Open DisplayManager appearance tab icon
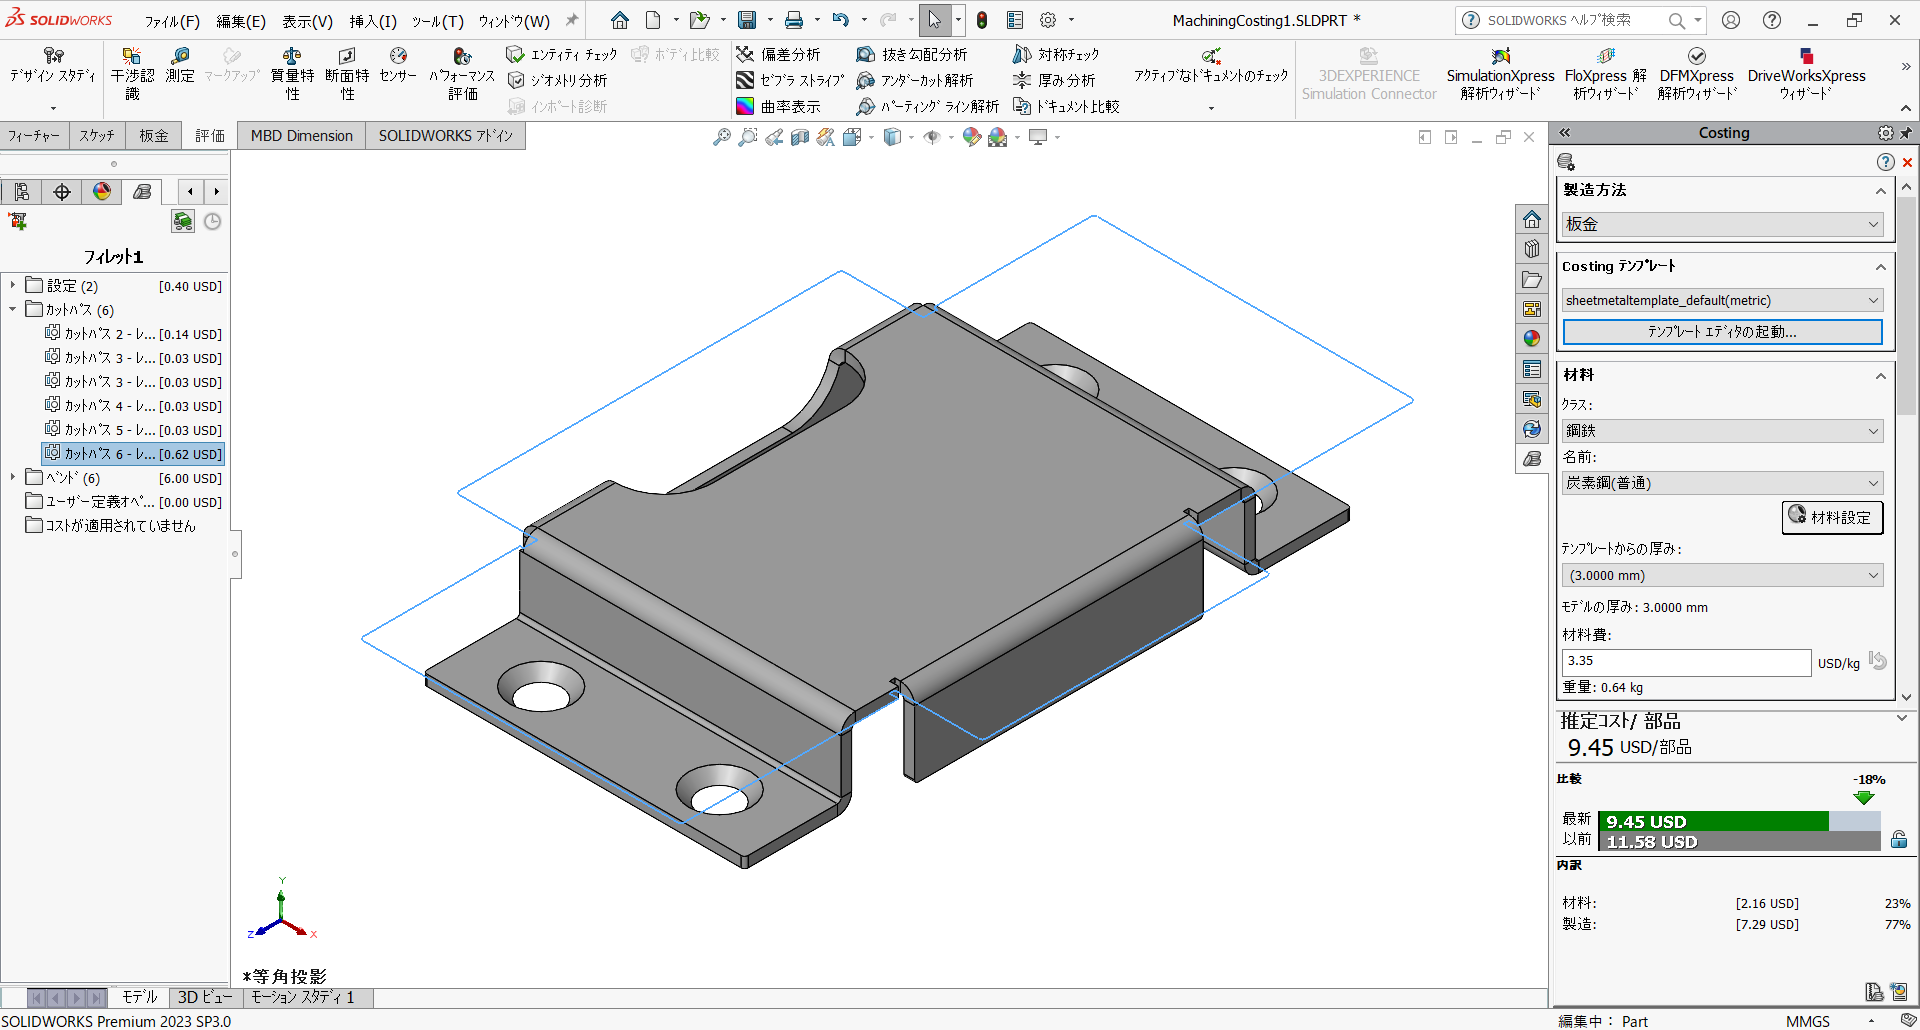1920x1030 pixels. tap(102, 191)
